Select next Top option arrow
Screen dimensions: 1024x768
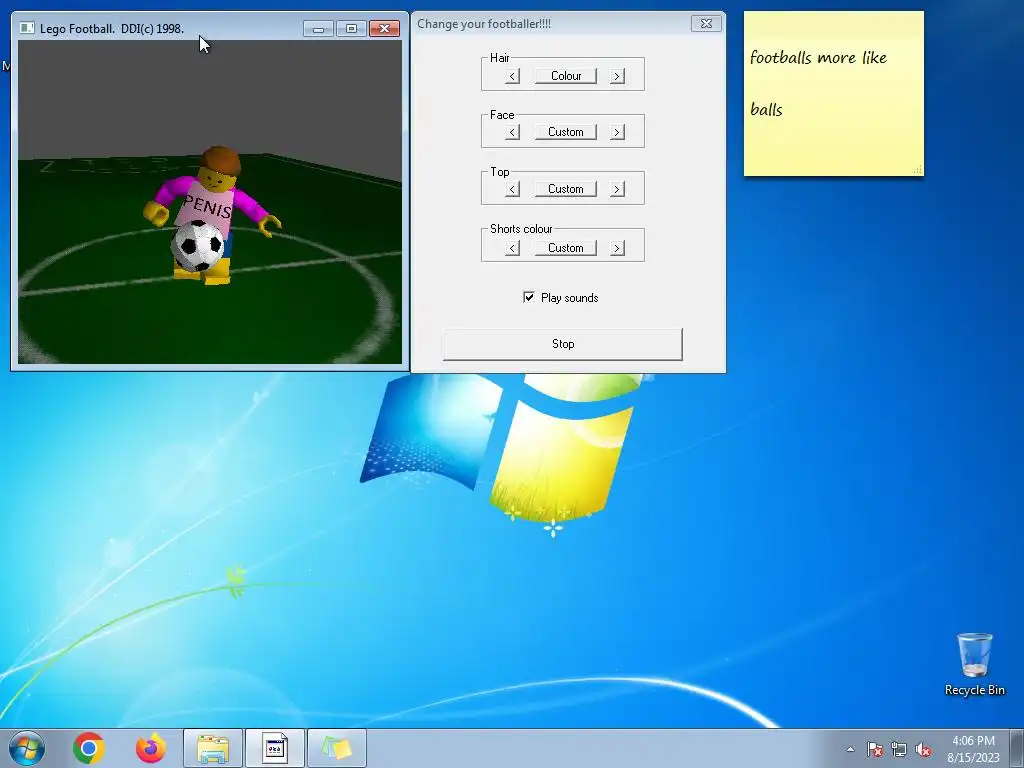[x=617, y=189]
